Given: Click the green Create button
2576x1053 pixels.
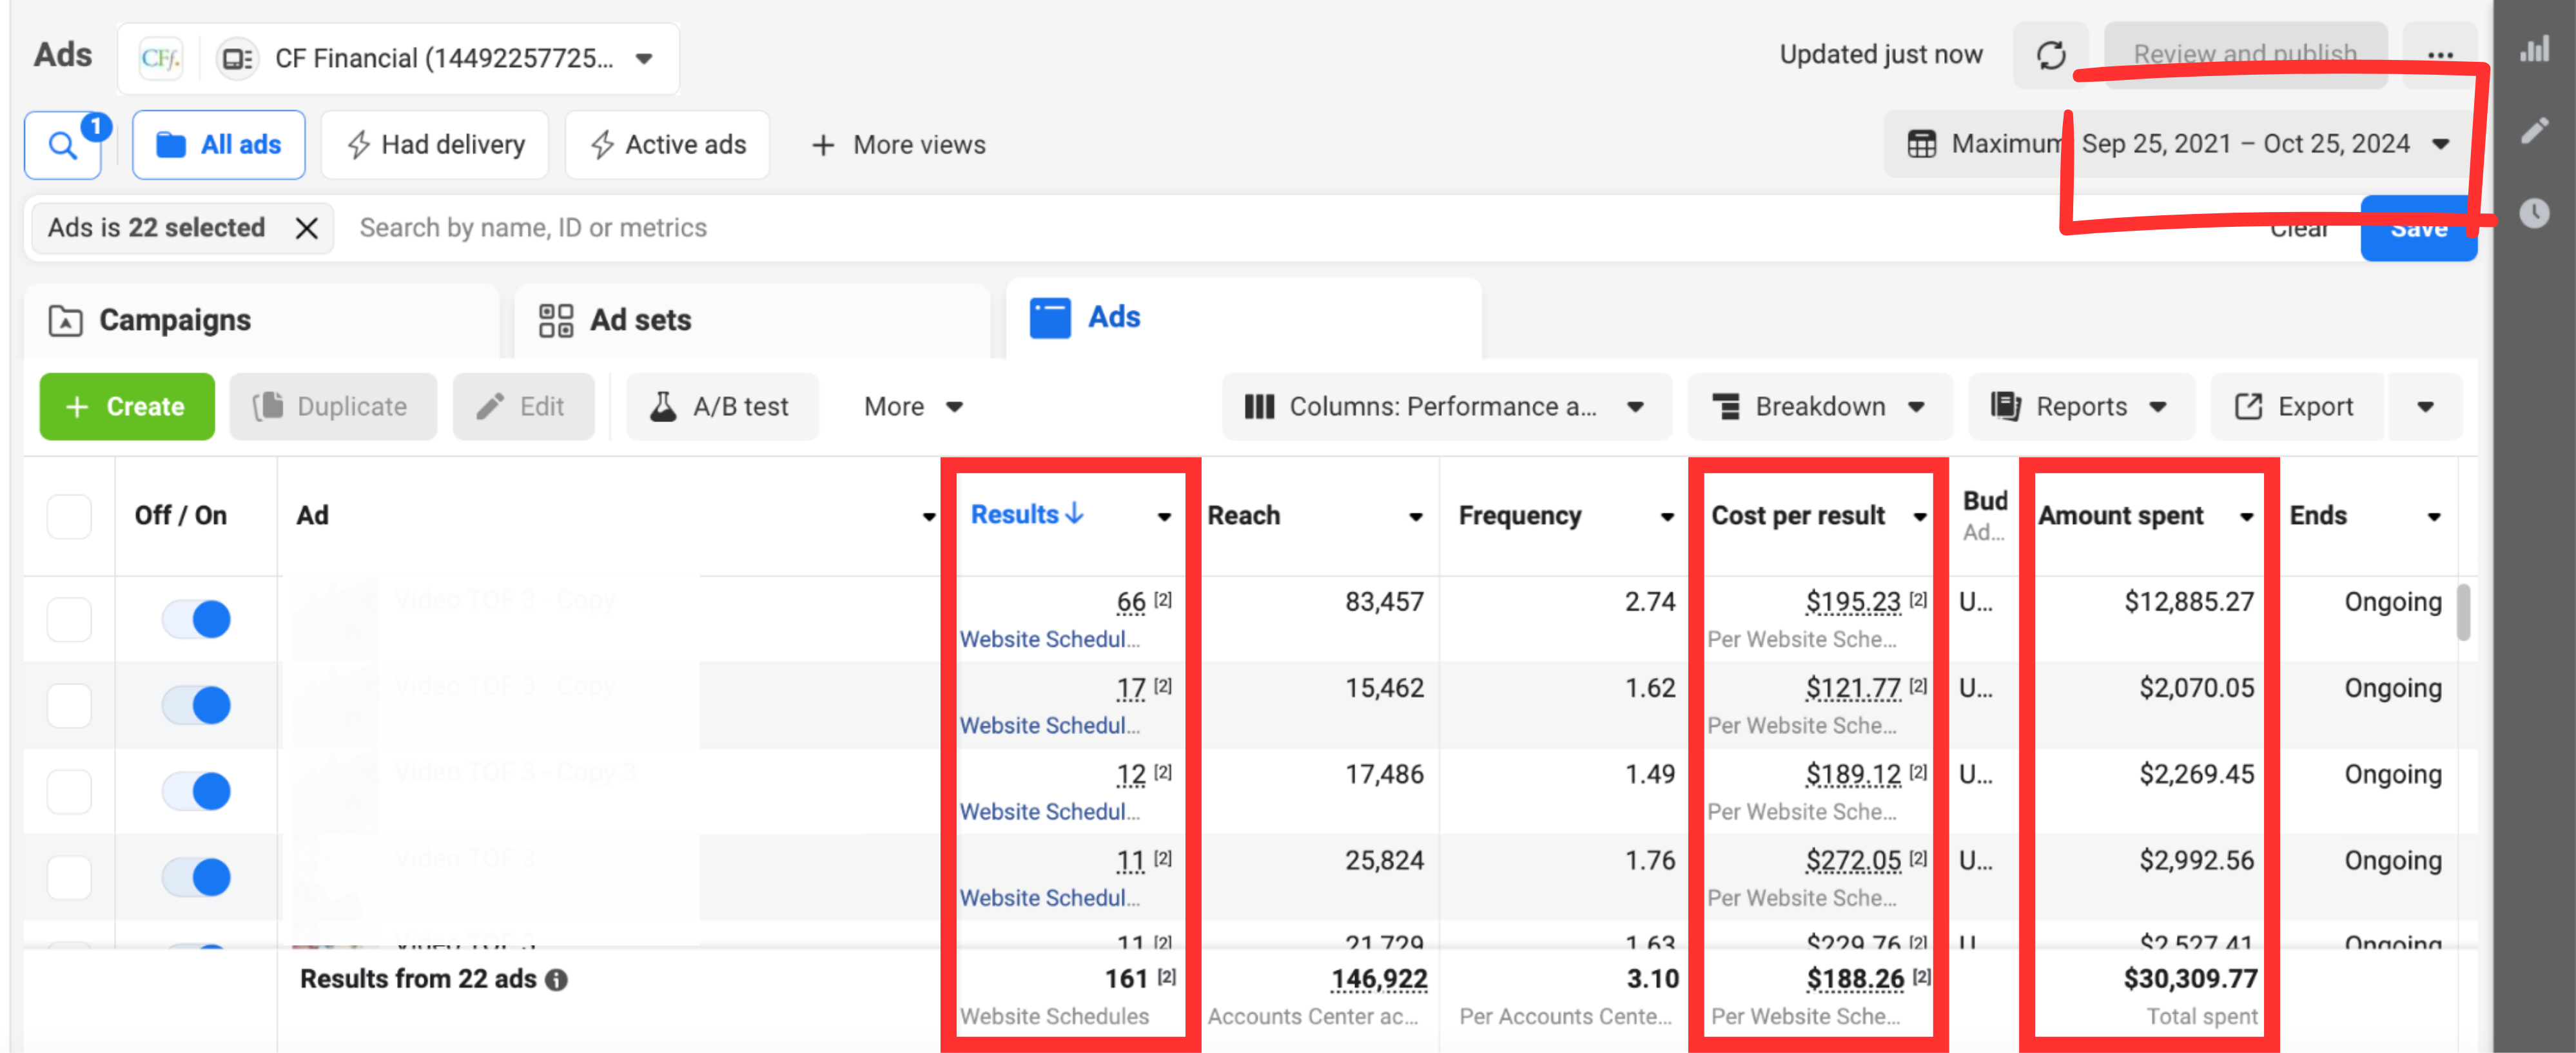Looking at the screenshot, I should (127, 407).
